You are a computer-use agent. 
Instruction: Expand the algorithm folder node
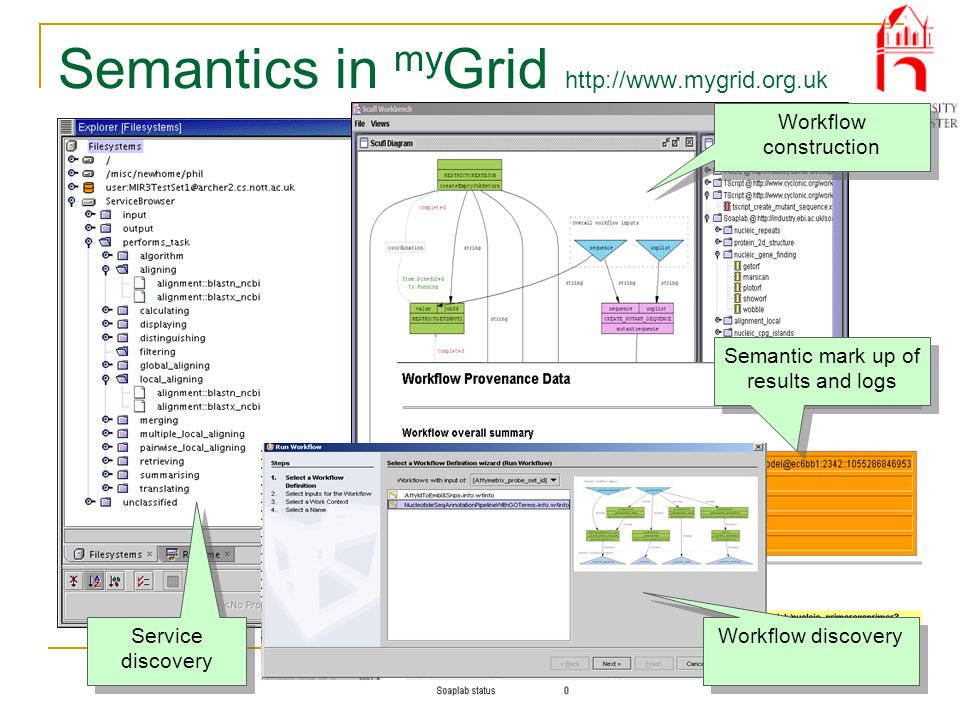[x=107, y=255]
